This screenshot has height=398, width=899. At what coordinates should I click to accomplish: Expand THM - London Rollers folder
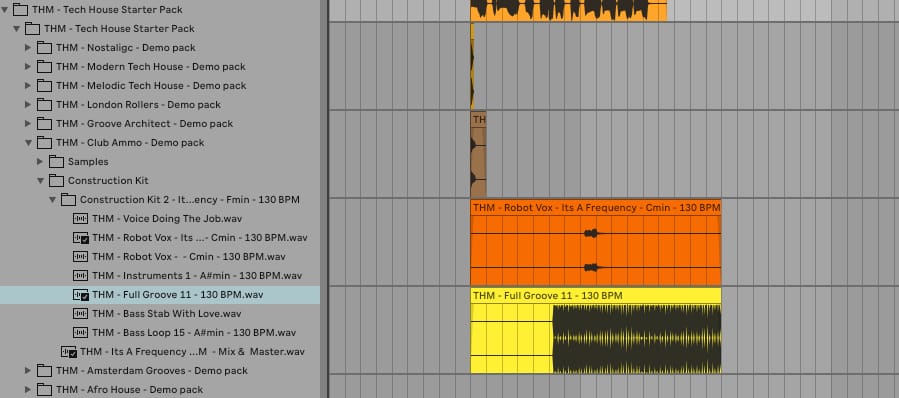(x=28, y=104)
